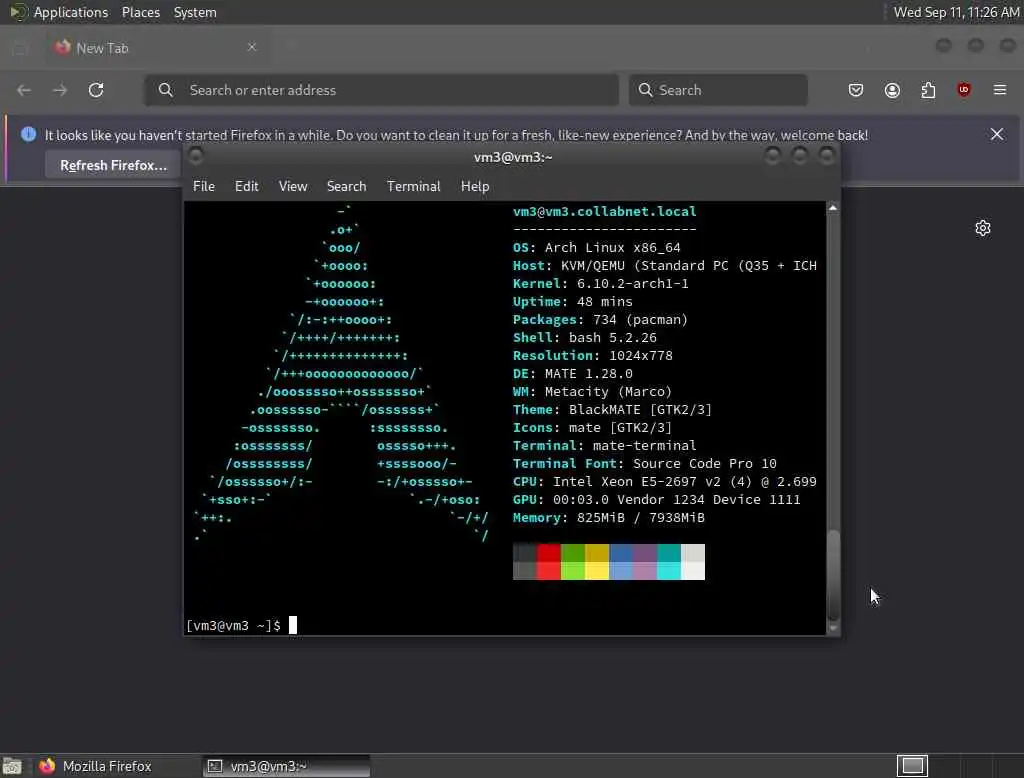This screenshot has width=1024, height=778.
Task: Select the Memory: 825MiB / 7938MiB line
Action: pyautogui.click(x=609, y=517)
